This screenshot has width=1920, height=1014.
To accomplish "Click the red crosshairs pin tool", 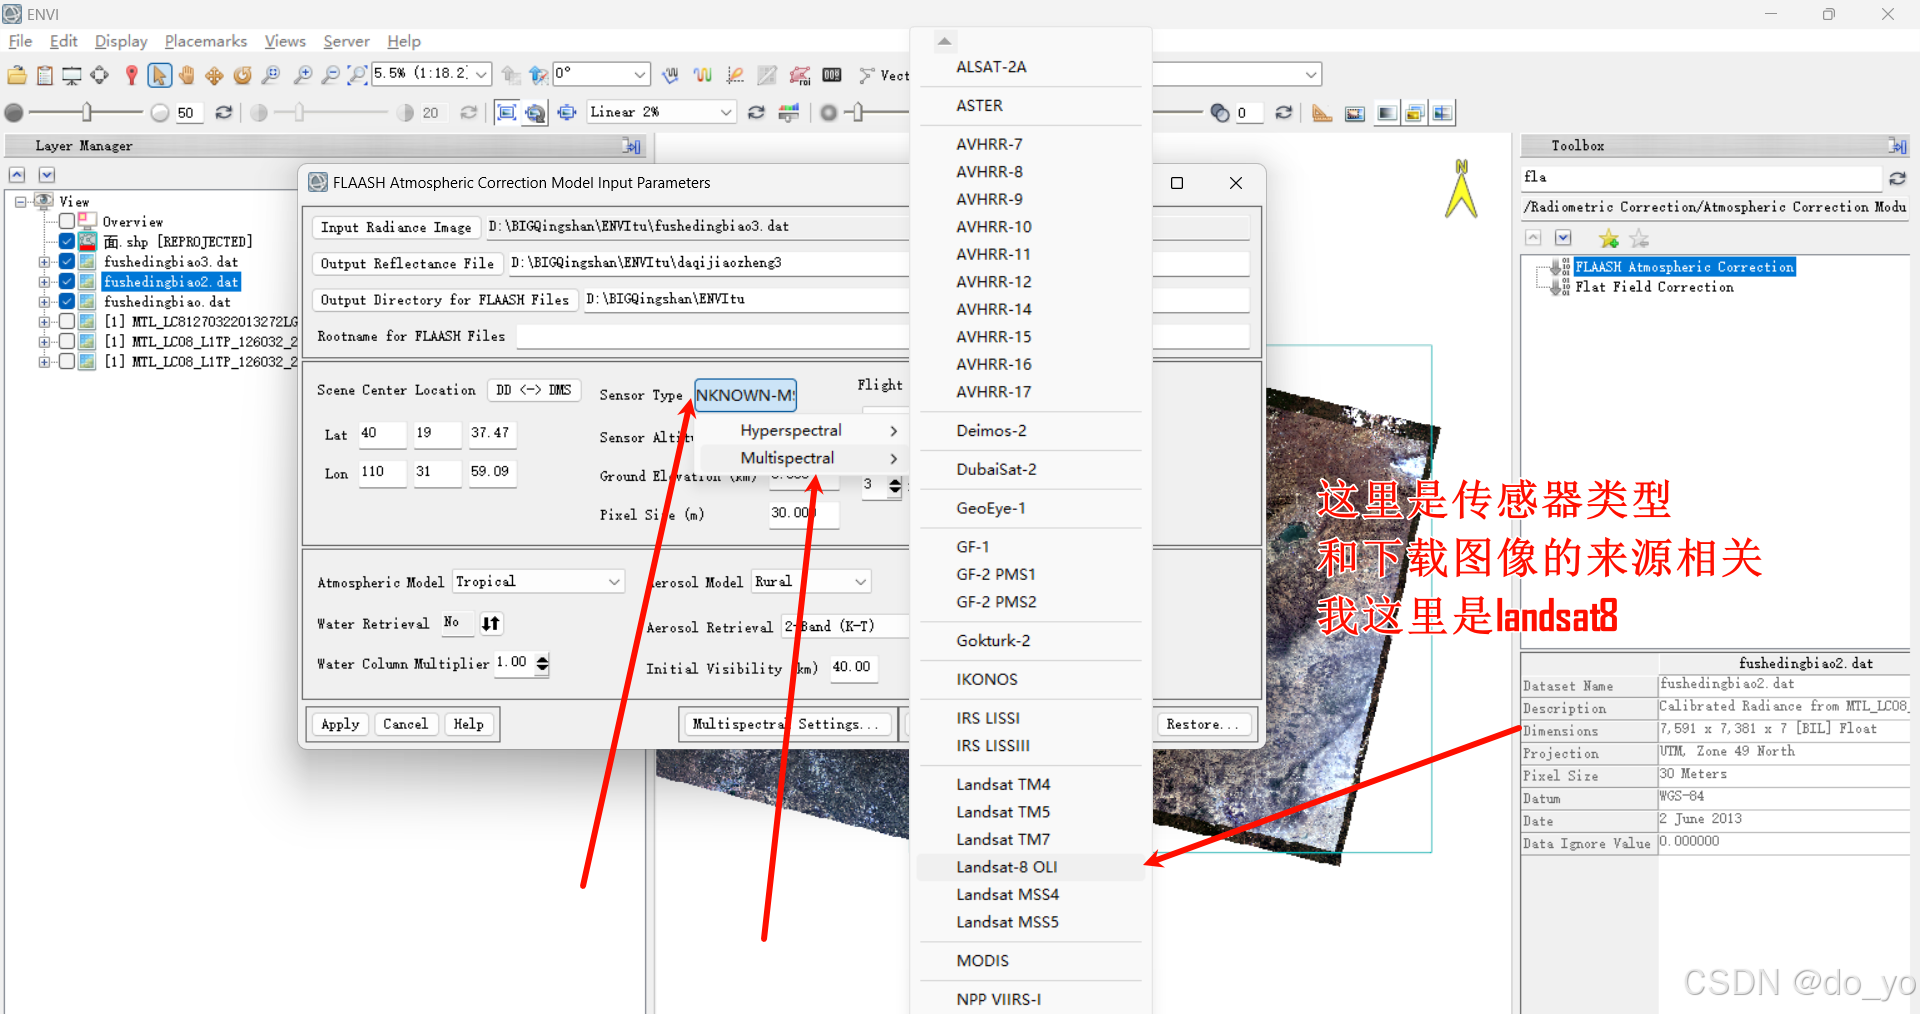I will 131,75.
